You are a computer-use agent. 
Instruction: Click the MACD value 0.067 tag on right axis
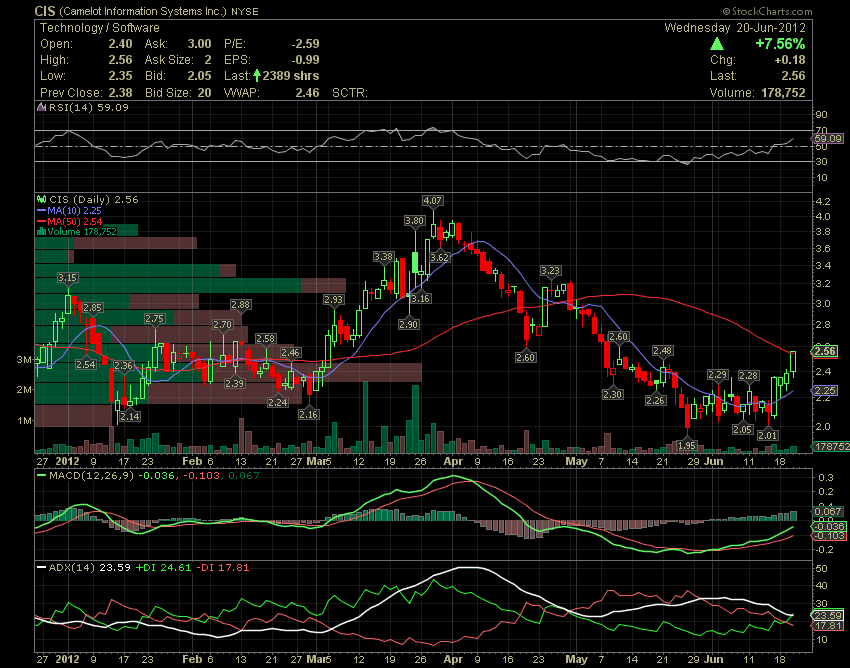[x=828, y=511]
